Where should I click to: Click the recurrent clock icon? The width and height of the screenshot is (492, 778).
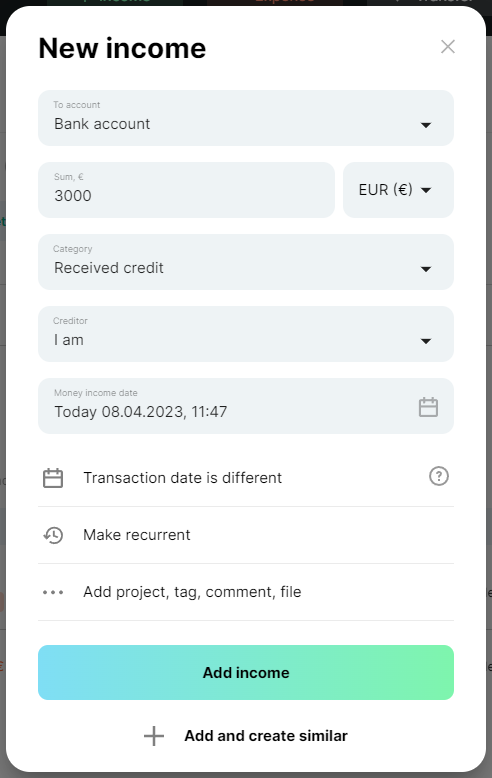(53, 535)
